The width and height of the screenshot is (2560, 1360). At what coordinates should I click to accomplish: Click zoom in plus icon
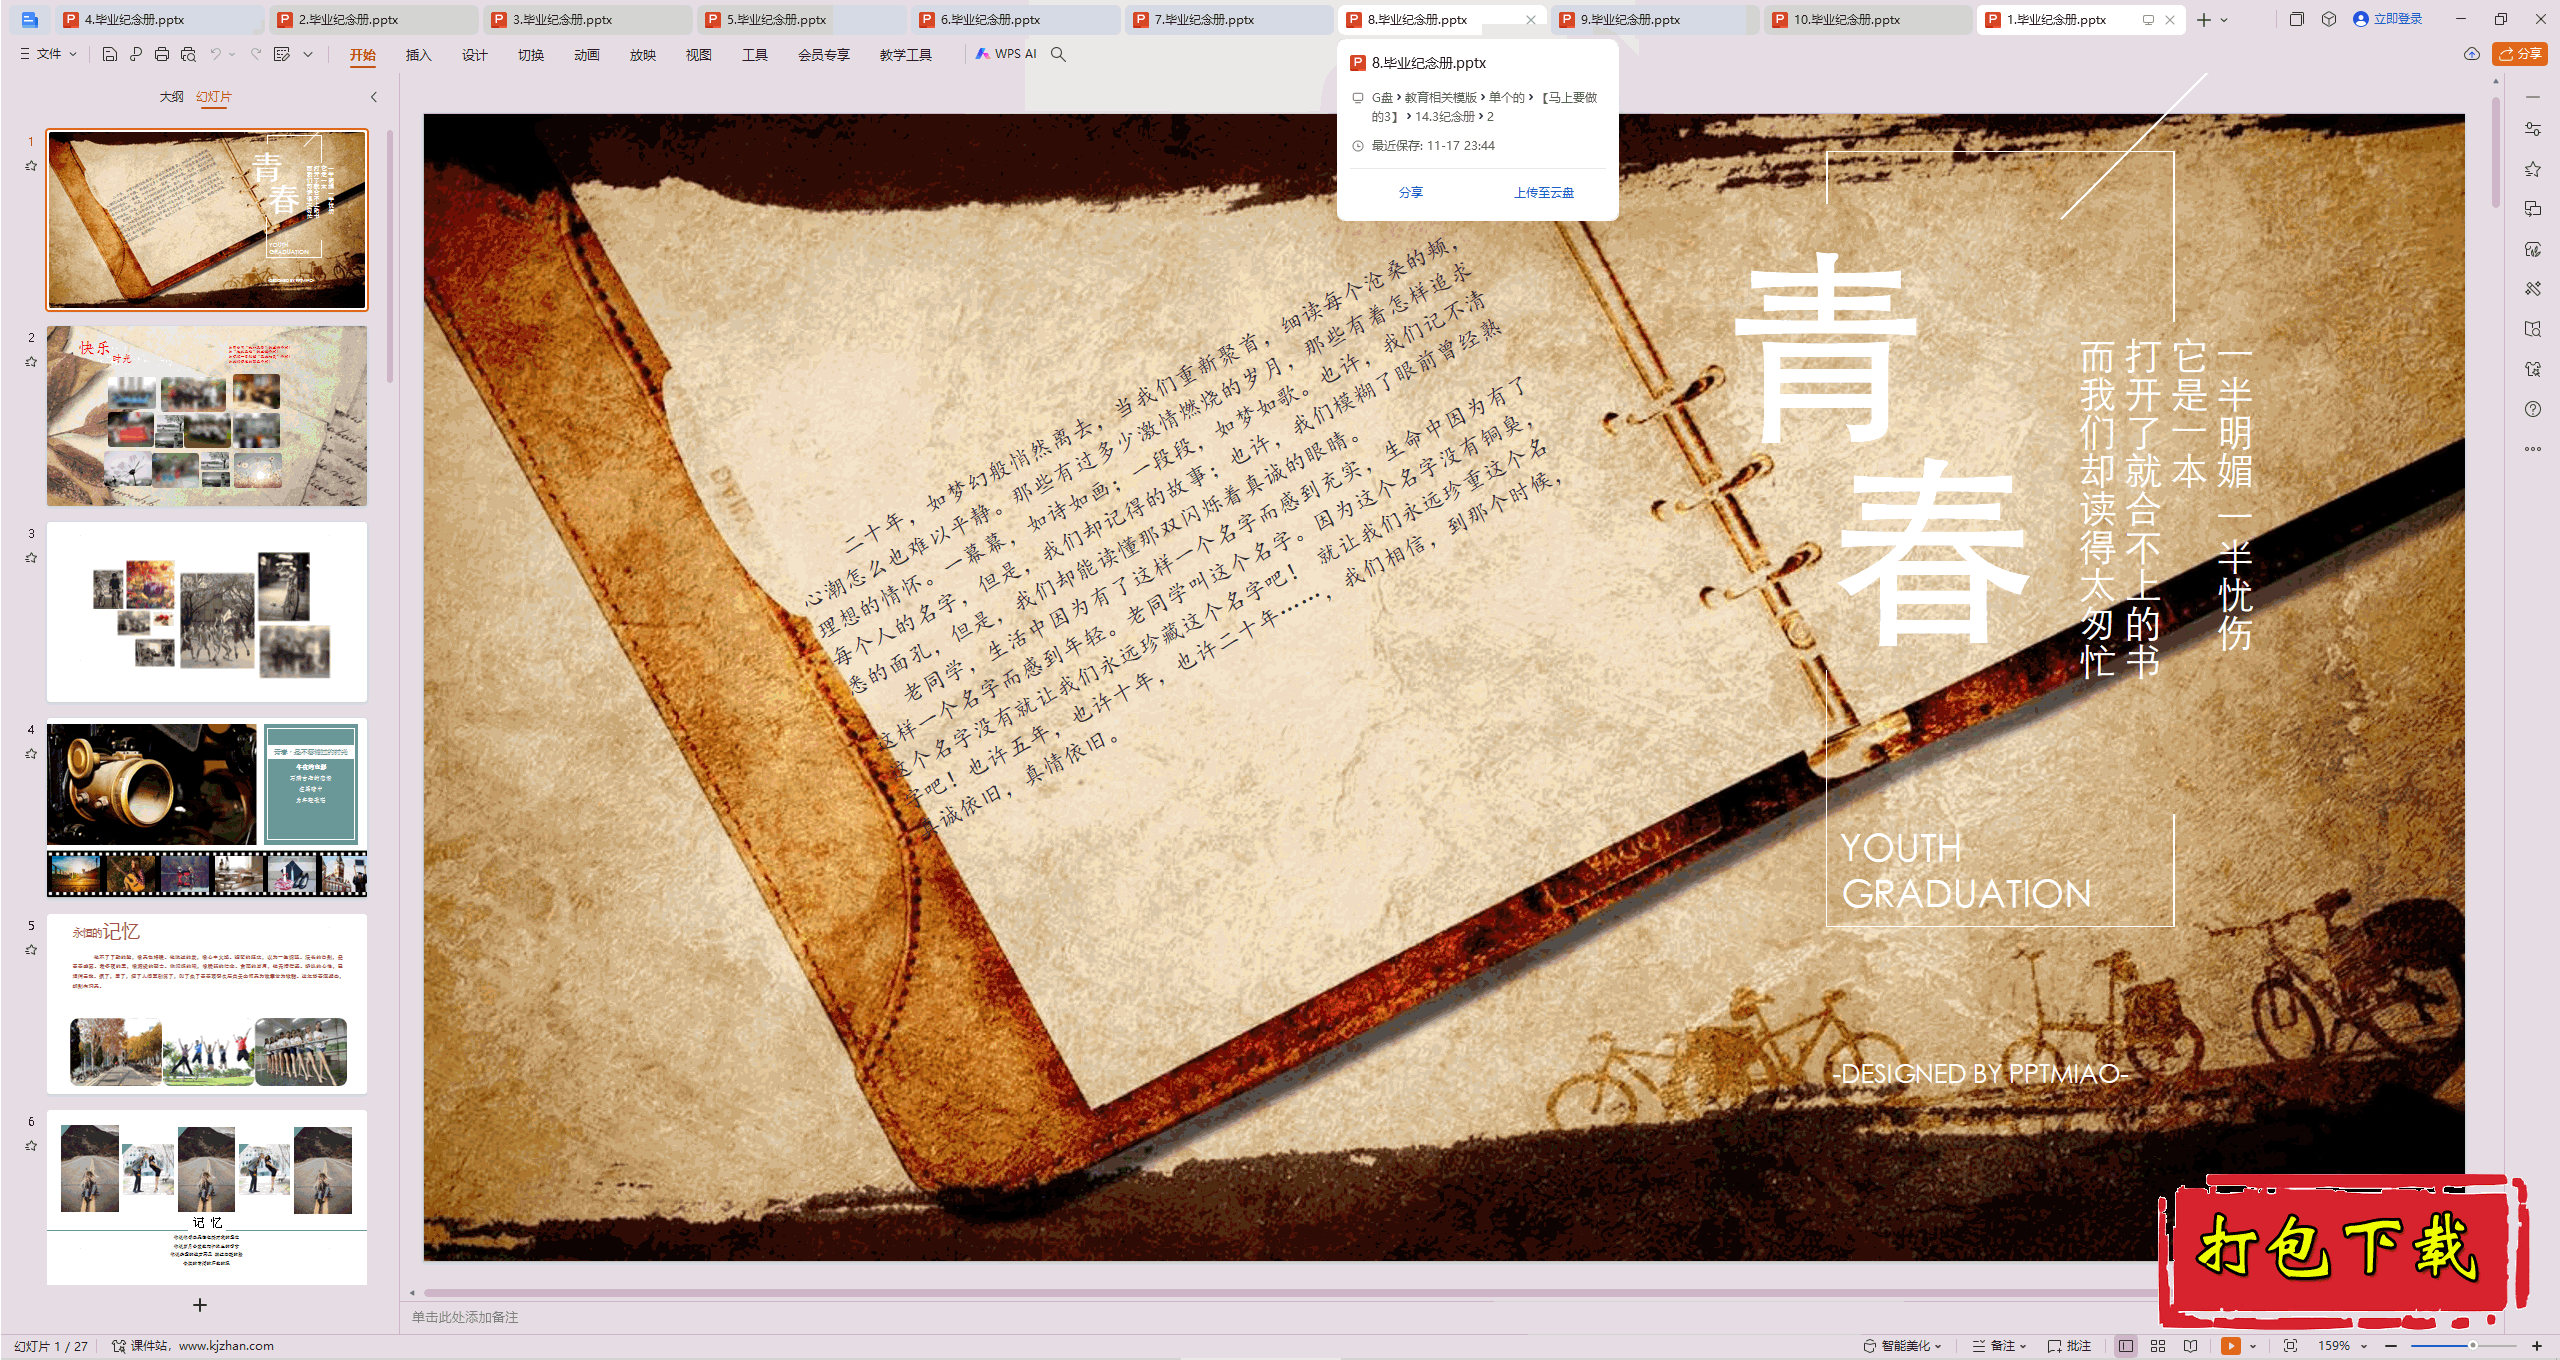(2537, 1346)
